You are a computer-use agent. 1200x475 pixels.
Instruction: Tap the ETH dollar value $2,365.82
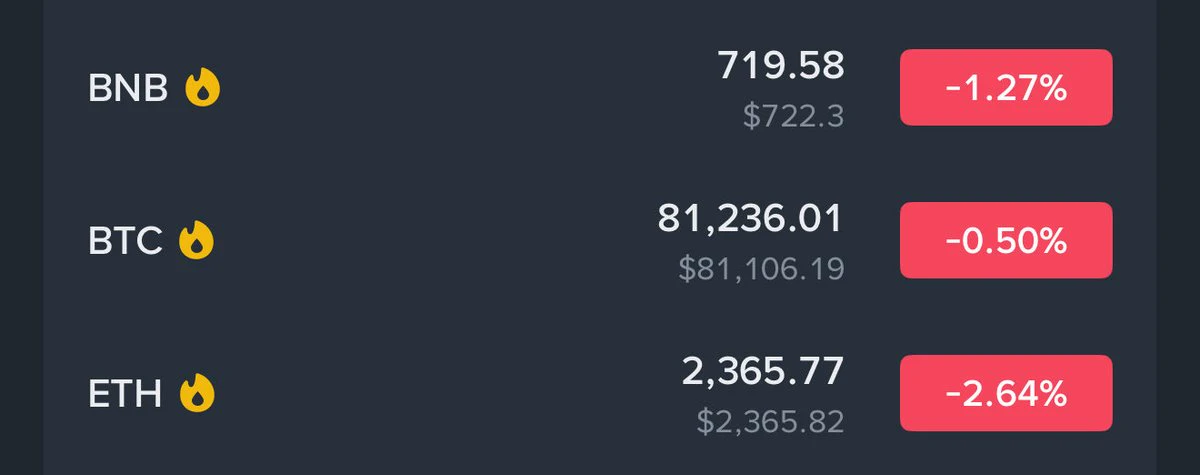[x=771, y=421]
